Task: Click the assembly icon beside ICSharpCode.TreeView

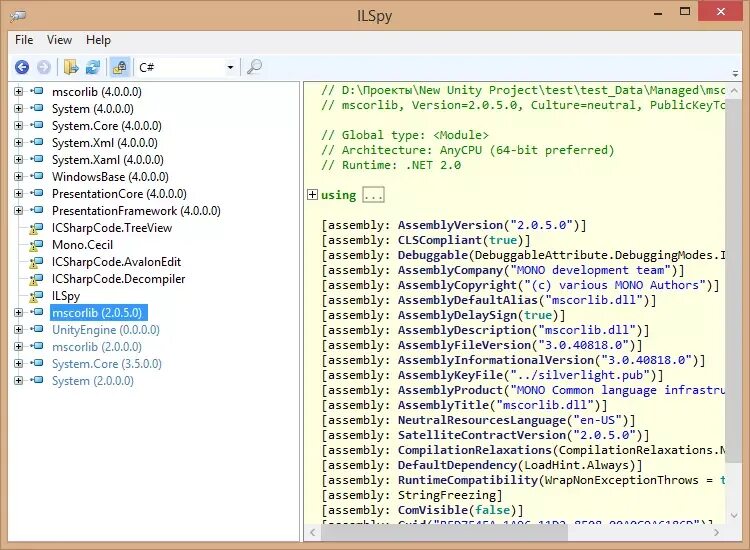Action: click(36, 228)
